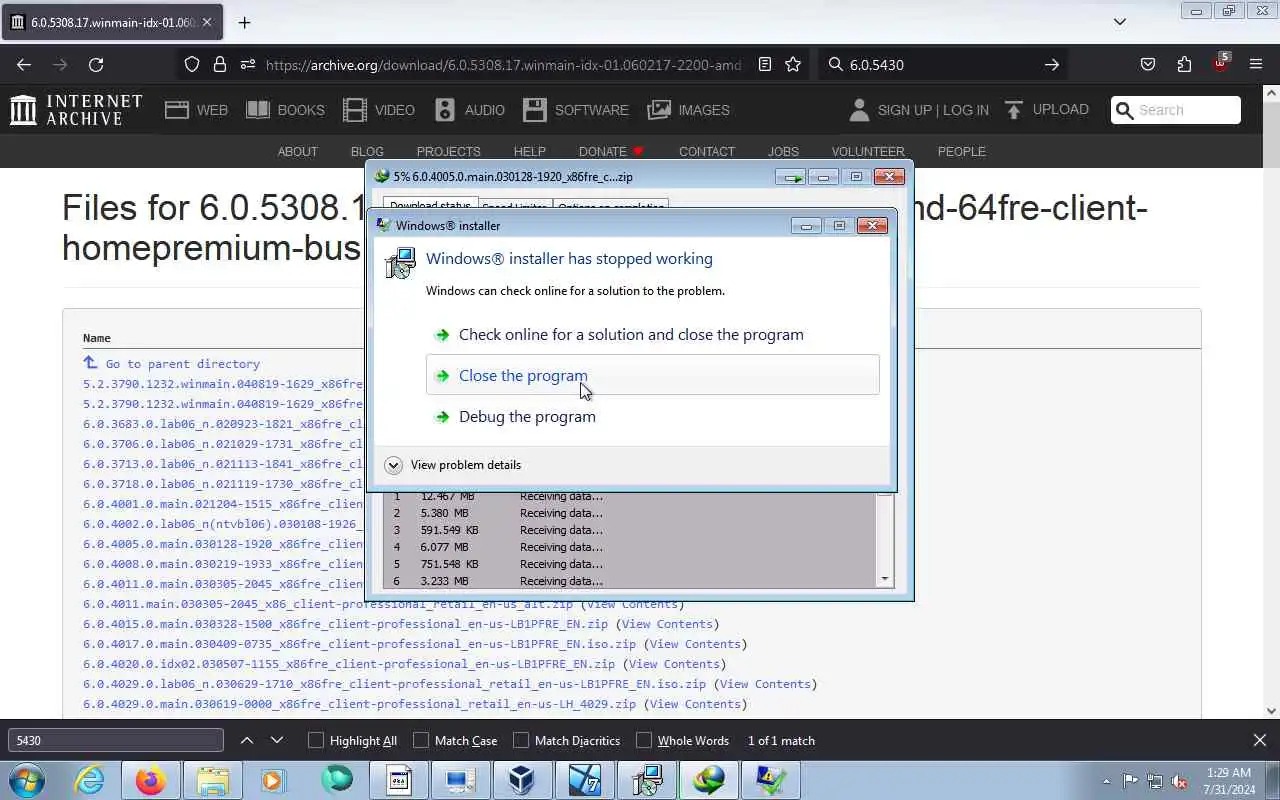1280x800 pixels.
Task: Open the tracking protection shield icon
Action: (192, 64)
